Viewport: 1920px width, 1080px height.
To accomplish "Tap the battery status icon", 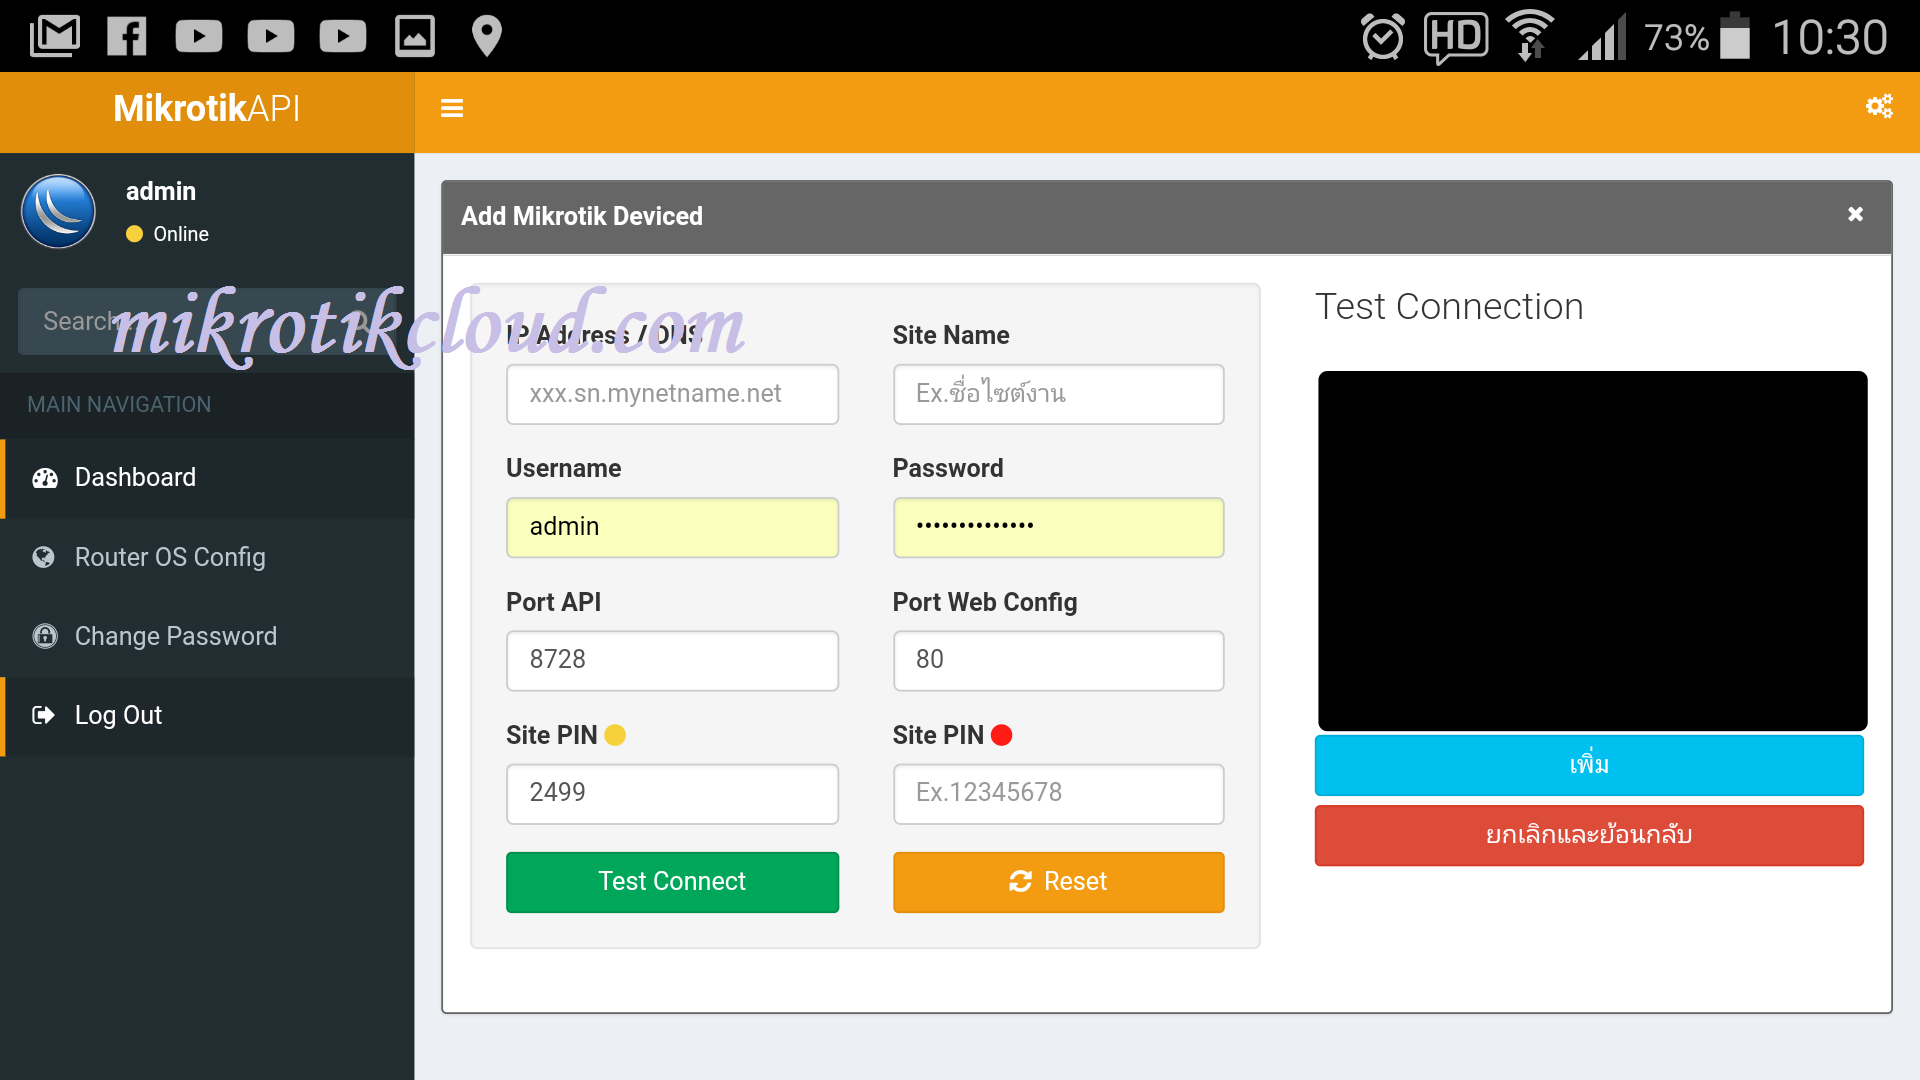I will click(x=1735, y=36).
